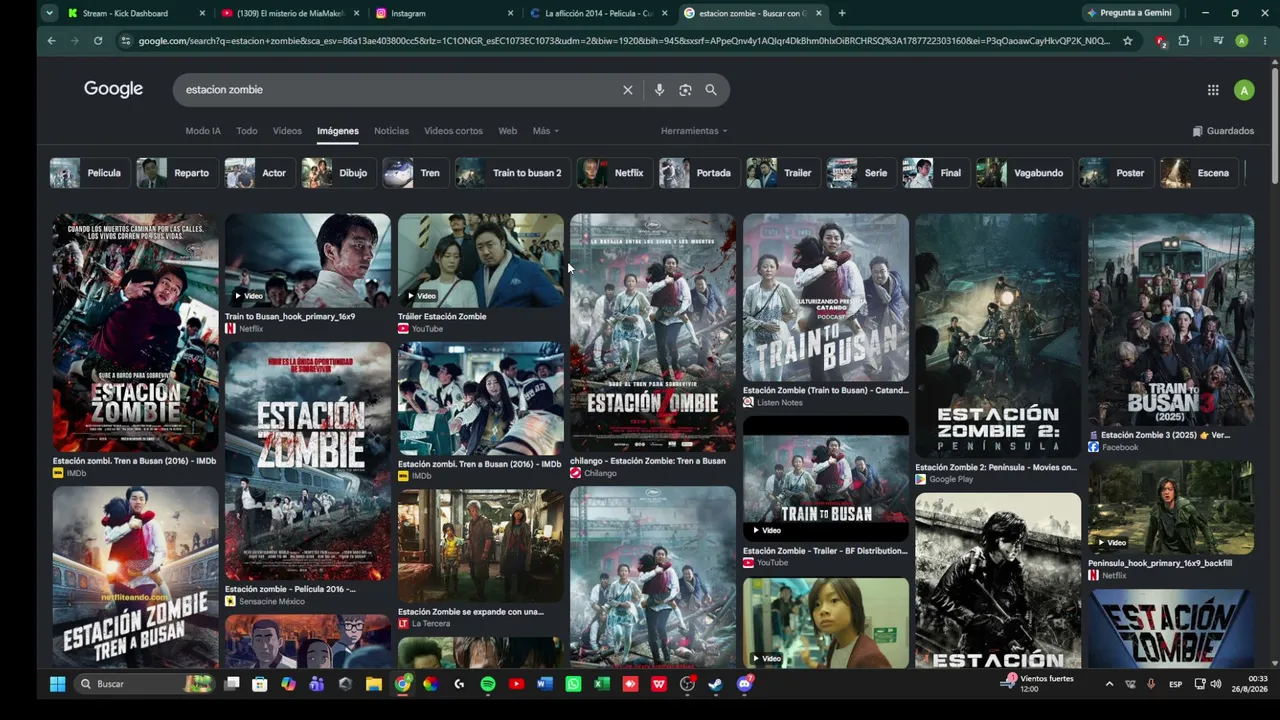The height and width of the screenshot is (720, 1280).
Task: Expand the Herramientas tools dropdown
Action: [x=694, y=131]
